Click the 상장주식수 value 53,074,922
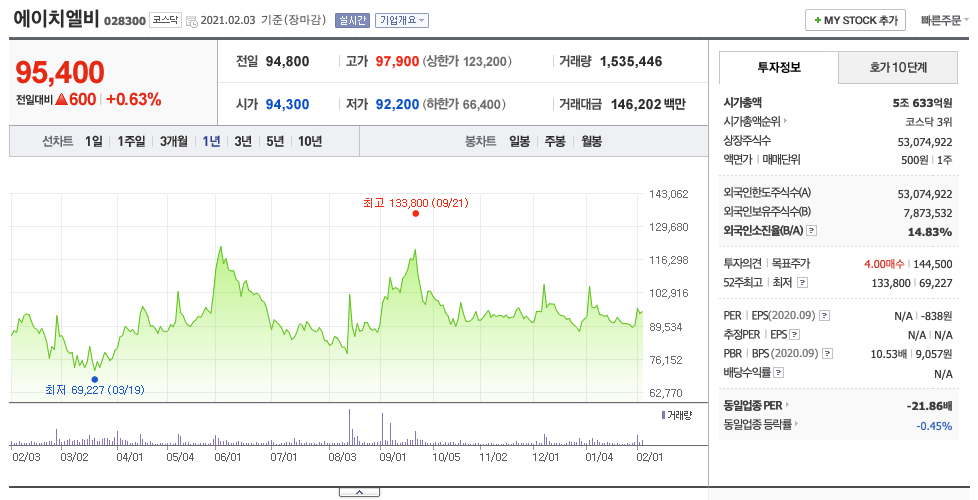The width and height of the screenshot is (978, 500). tap(925, 142)
